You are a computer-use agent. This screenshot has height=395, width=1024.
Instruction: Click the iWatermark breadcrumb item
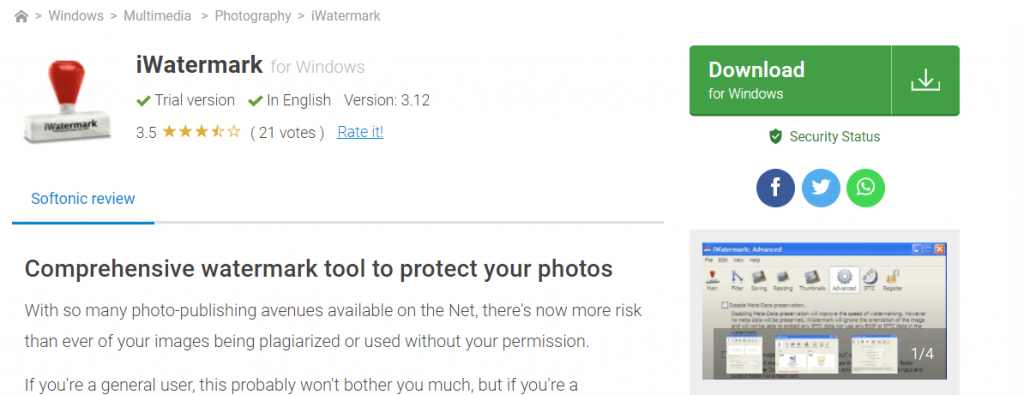tap(345, 16)
